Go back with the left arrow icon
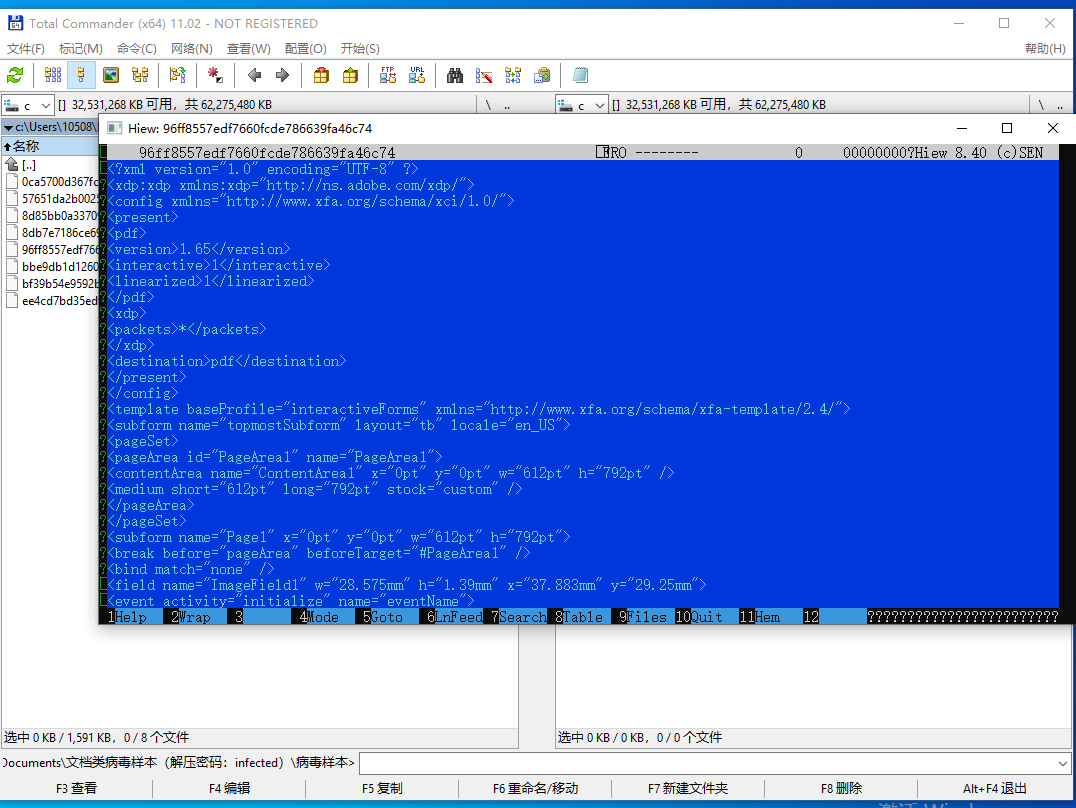 click(x=254, y=76)
